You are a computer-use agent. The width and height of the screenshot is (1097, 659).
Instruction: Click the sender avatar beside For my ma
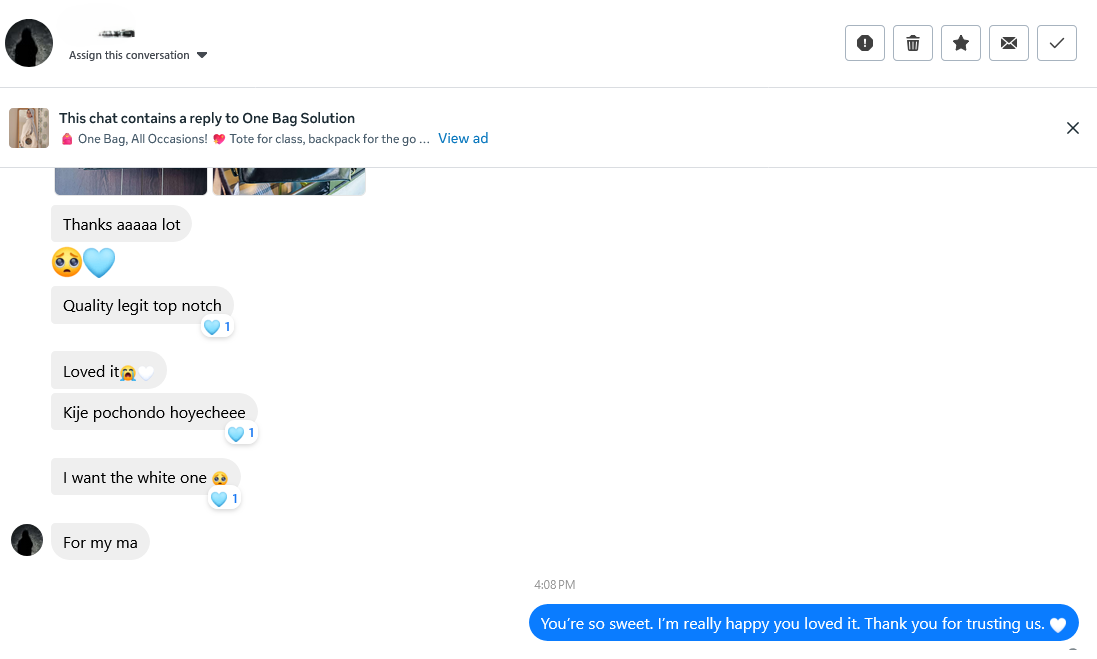(x=27, y=540)
